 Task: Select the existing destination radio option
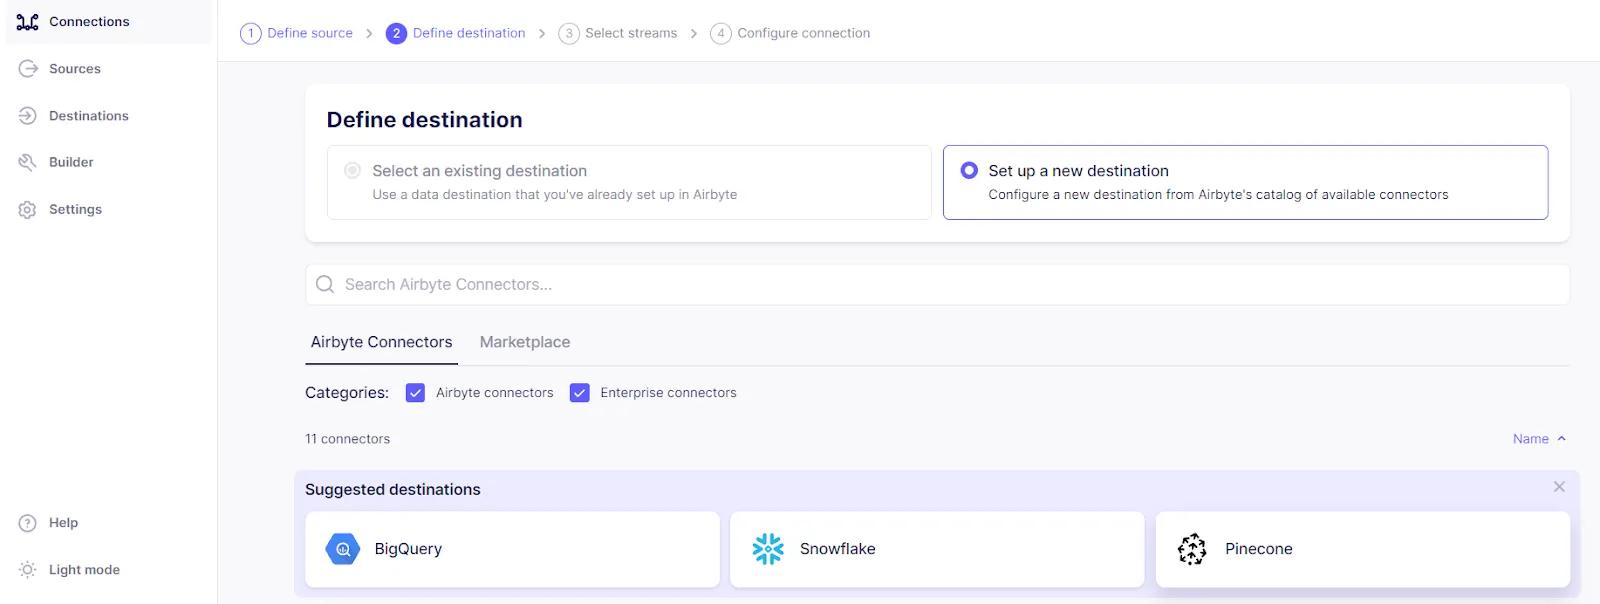(352, 171)
